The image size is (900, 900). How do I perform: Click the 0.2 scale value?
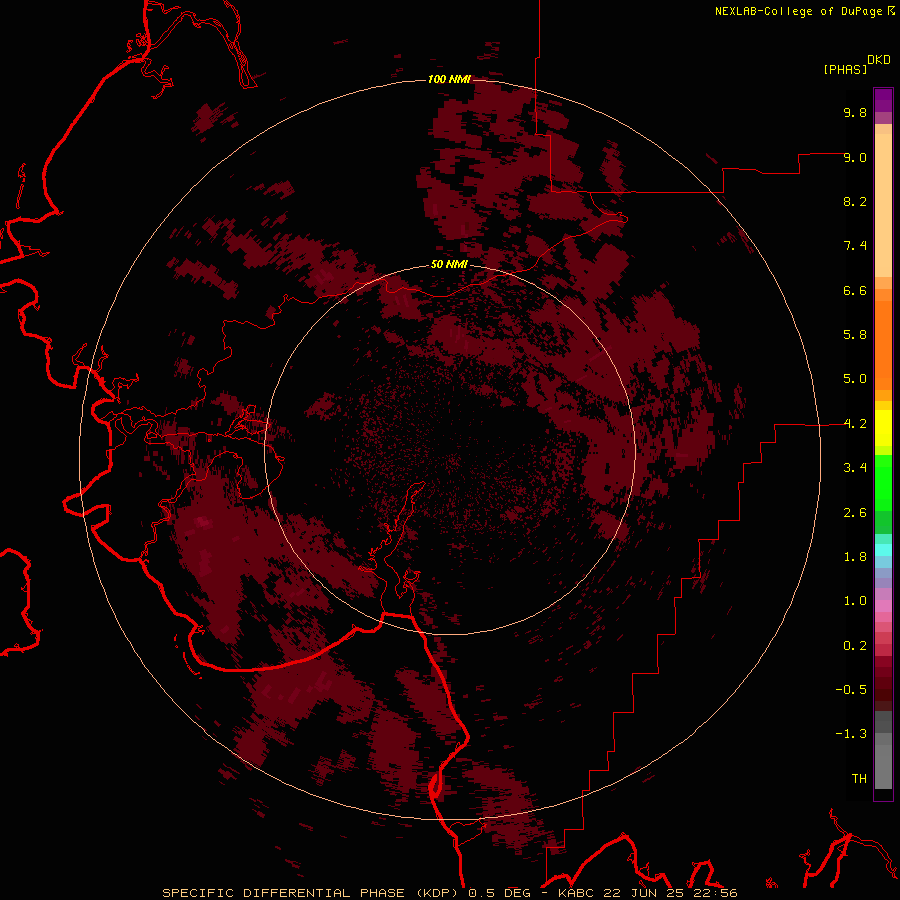(x=855, y=646)
